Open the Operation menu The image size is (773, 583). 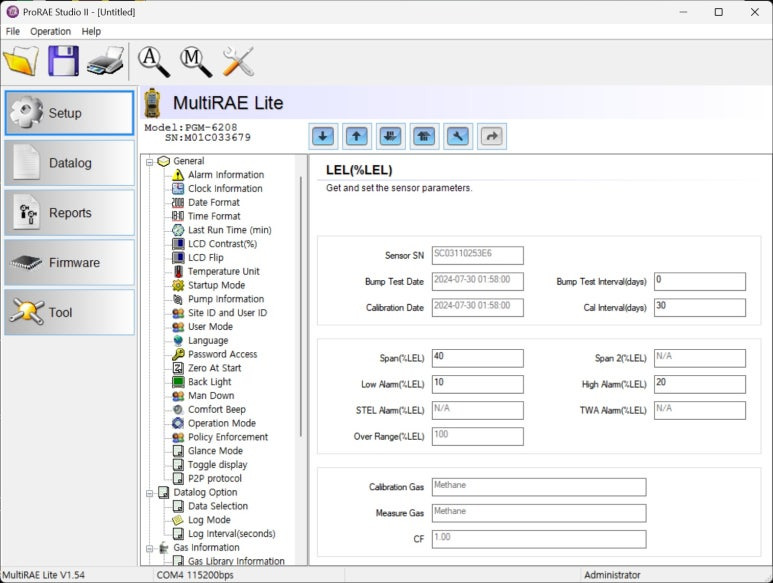[50, 32]
